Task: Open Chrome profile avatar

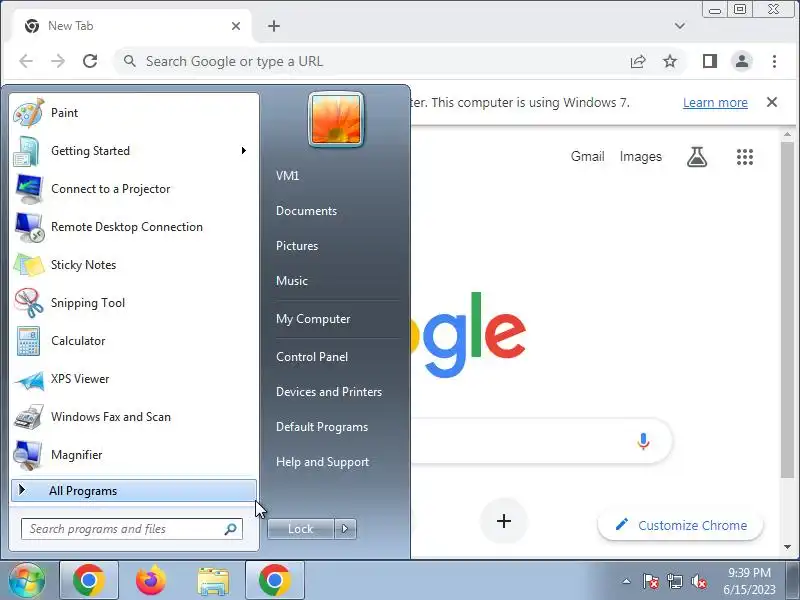Action: [742, 61]
